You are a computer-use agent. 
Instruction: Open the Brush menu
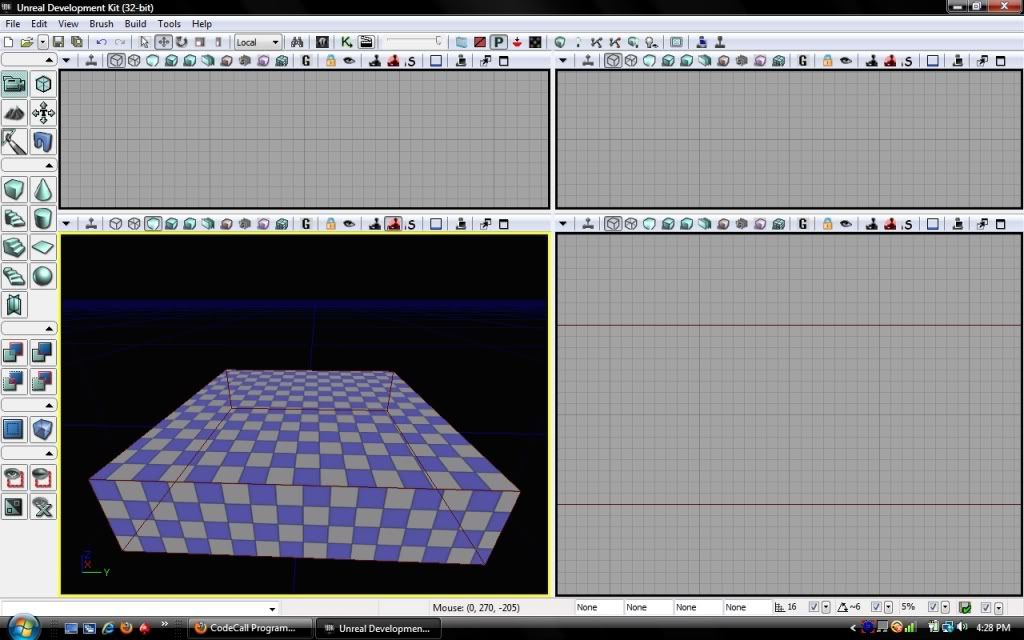tap(101, 24)
